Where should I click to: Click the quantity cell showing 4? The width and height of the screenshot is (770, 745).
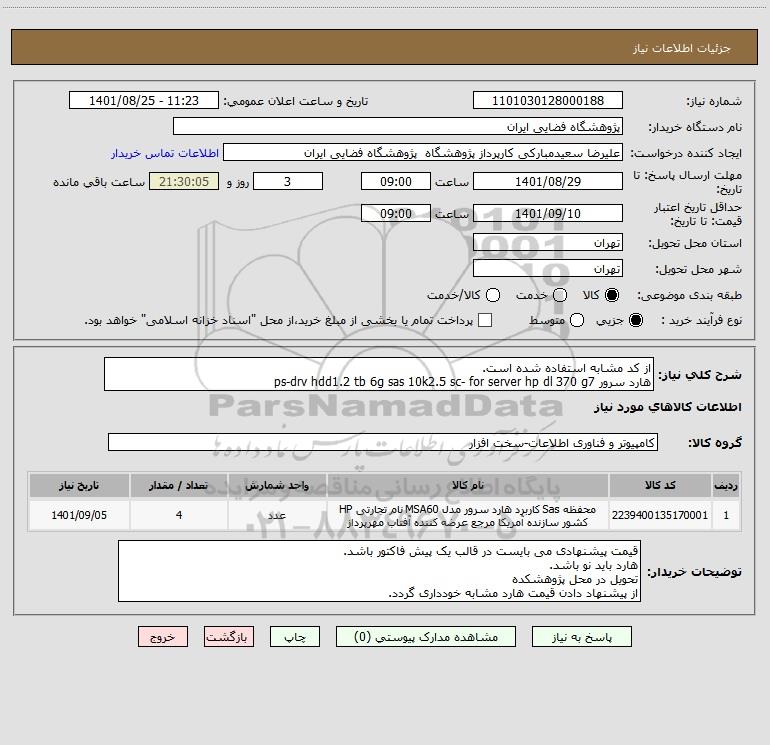pos(179,515)
